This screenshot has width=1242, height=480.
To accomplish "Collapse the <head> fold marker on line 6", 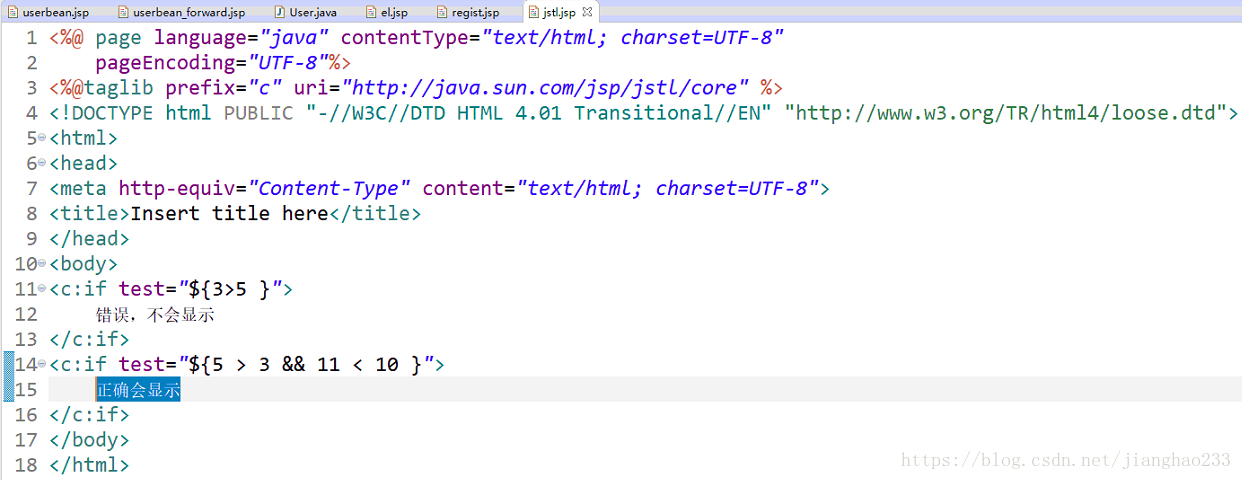I will pos(42,164).
